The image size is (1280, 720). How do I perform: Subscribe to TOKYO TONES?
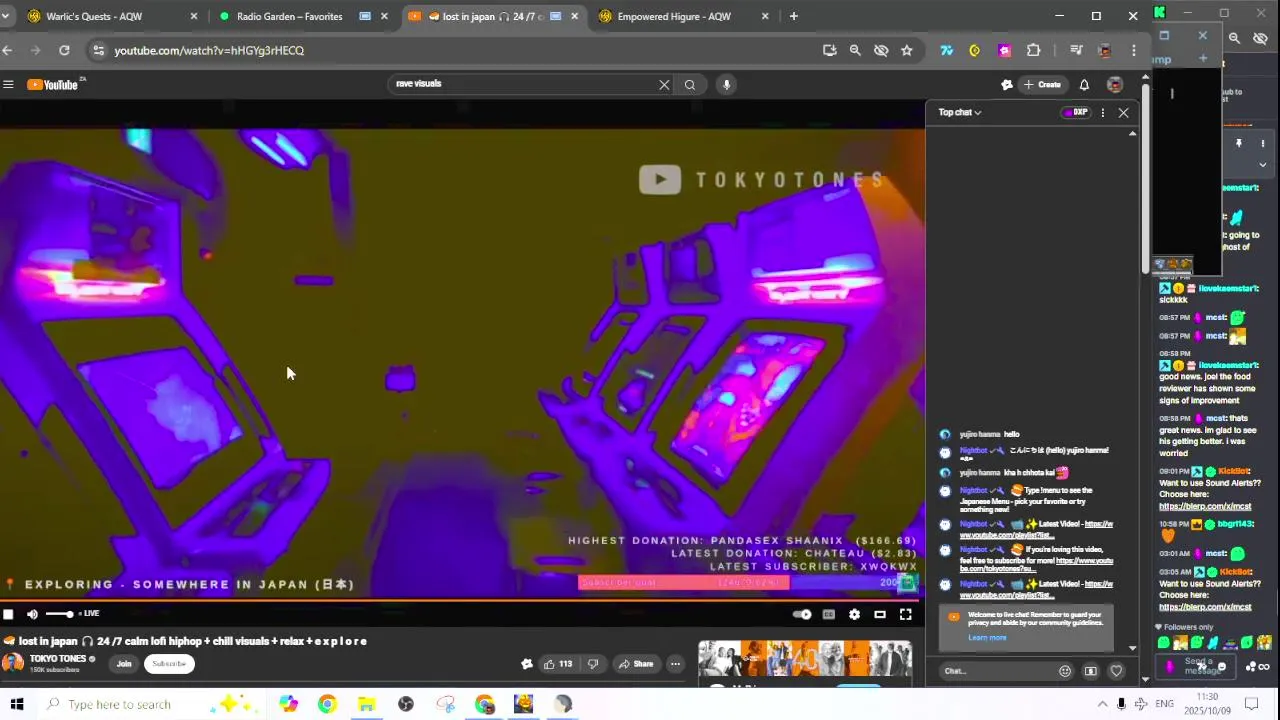point(169,664)
